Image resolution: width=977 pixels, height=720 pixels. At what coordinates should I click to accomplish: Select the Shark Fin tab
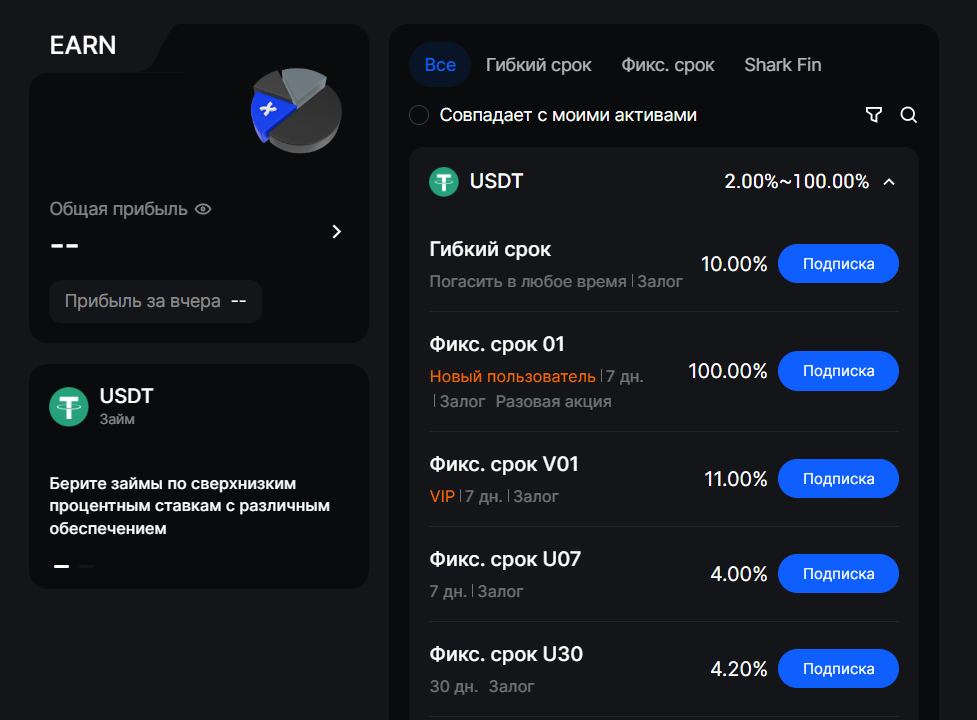click(783, 65)
